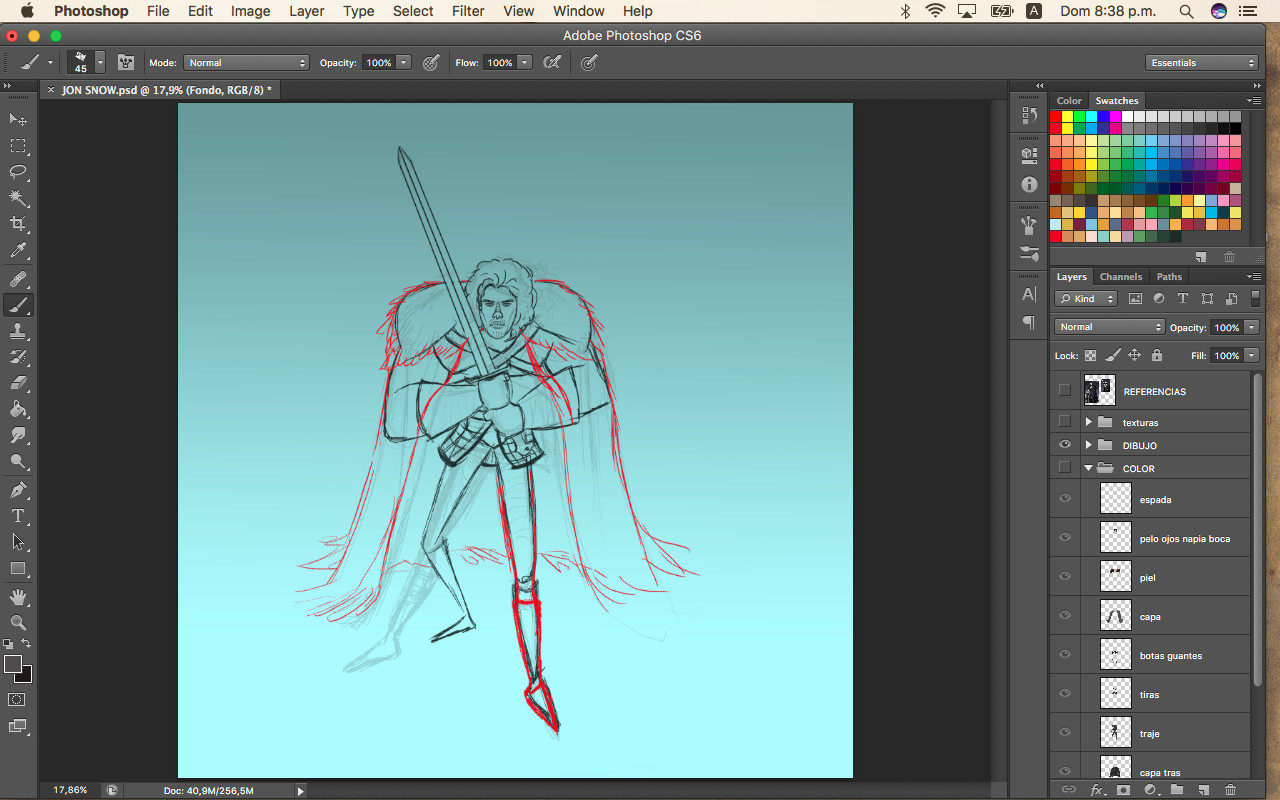The image size is (1280, 800).
Task: Open the layer blend mode Normal dropdown
Action: click(x=1110, y=327)
